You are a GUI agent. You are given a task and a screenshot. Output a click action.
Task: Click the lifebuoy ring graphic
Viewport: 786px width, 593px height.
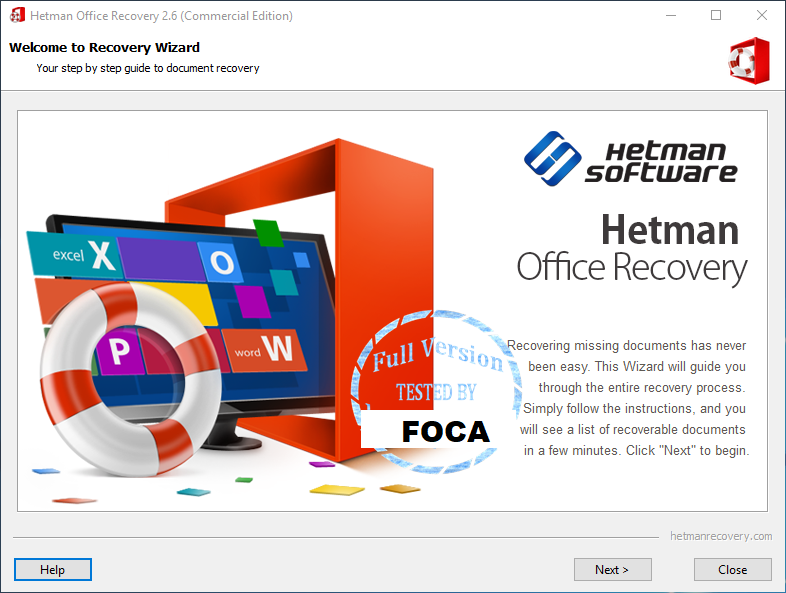pyautogui.click(x=130, y=379)
